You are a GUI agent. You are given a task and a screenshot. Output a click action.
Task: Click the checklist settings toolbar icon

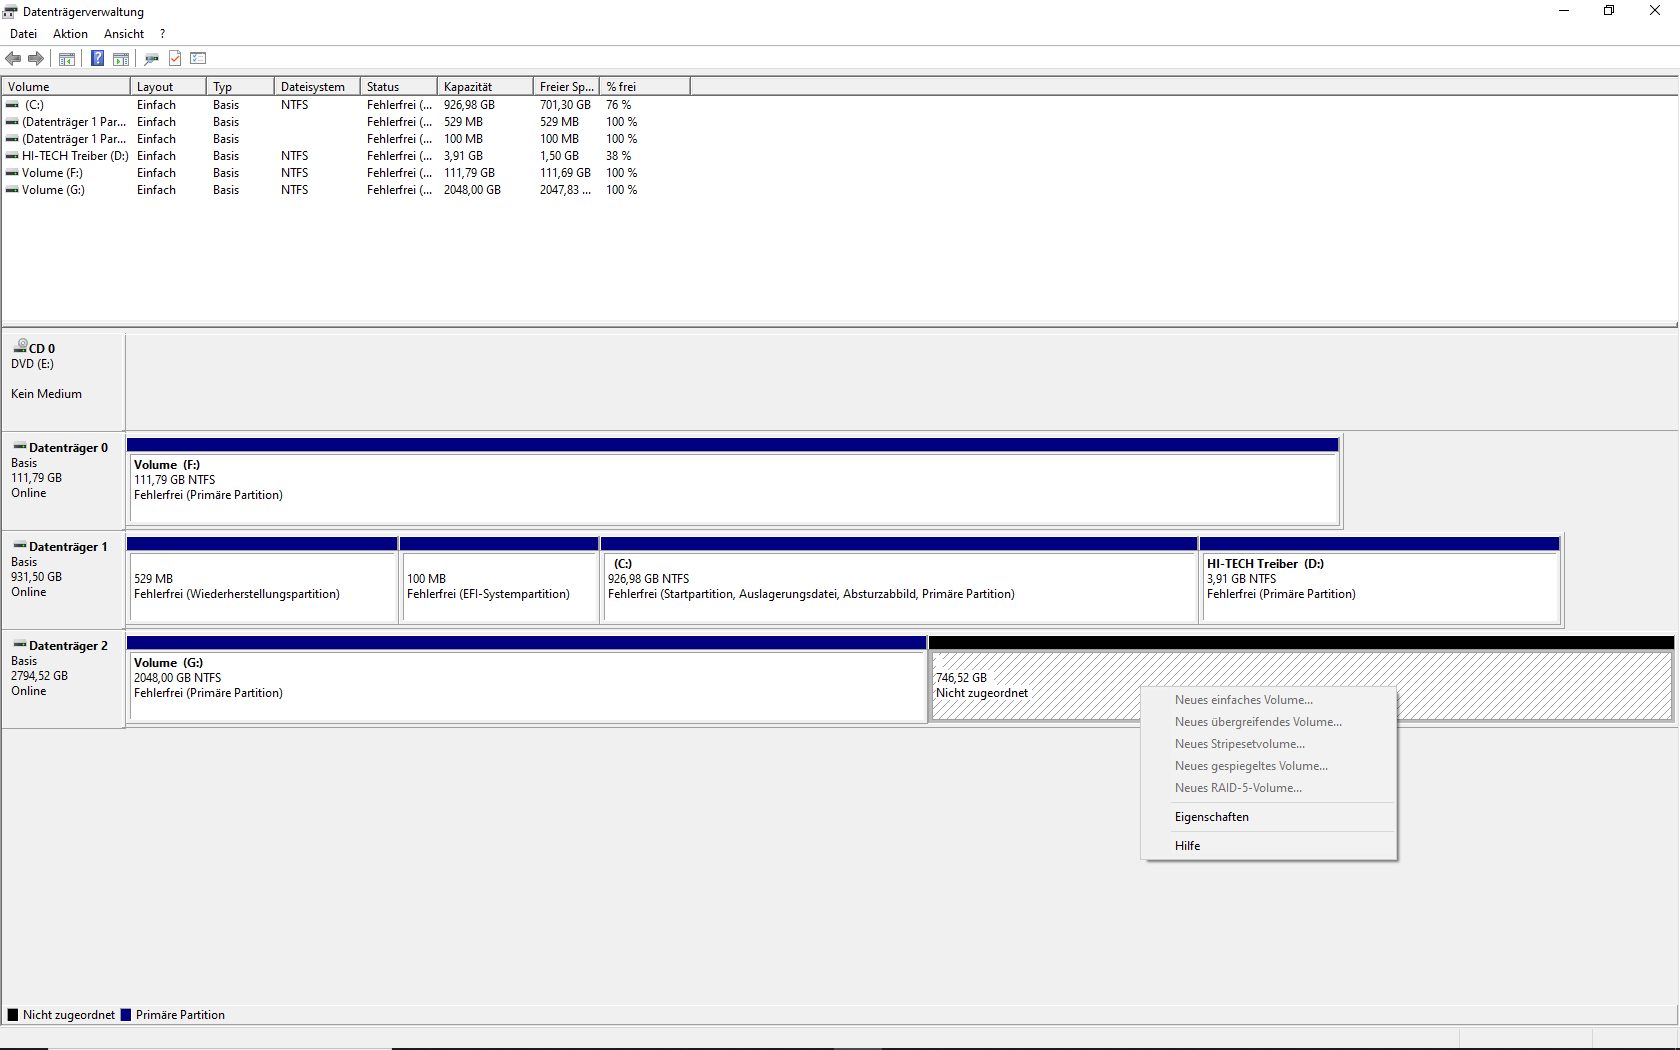tap(198, 59)
